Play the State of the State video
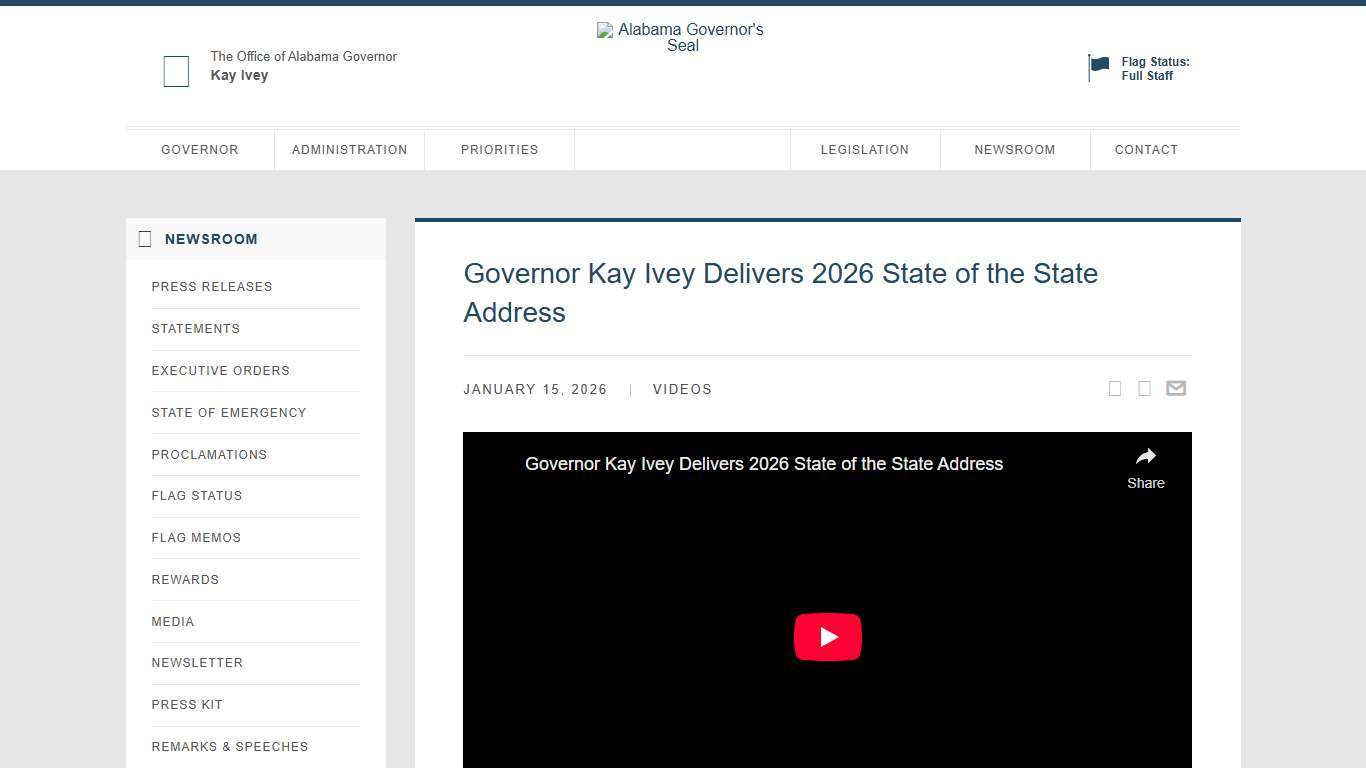The height and width of the screenshot is (768, 1366). 827,637
